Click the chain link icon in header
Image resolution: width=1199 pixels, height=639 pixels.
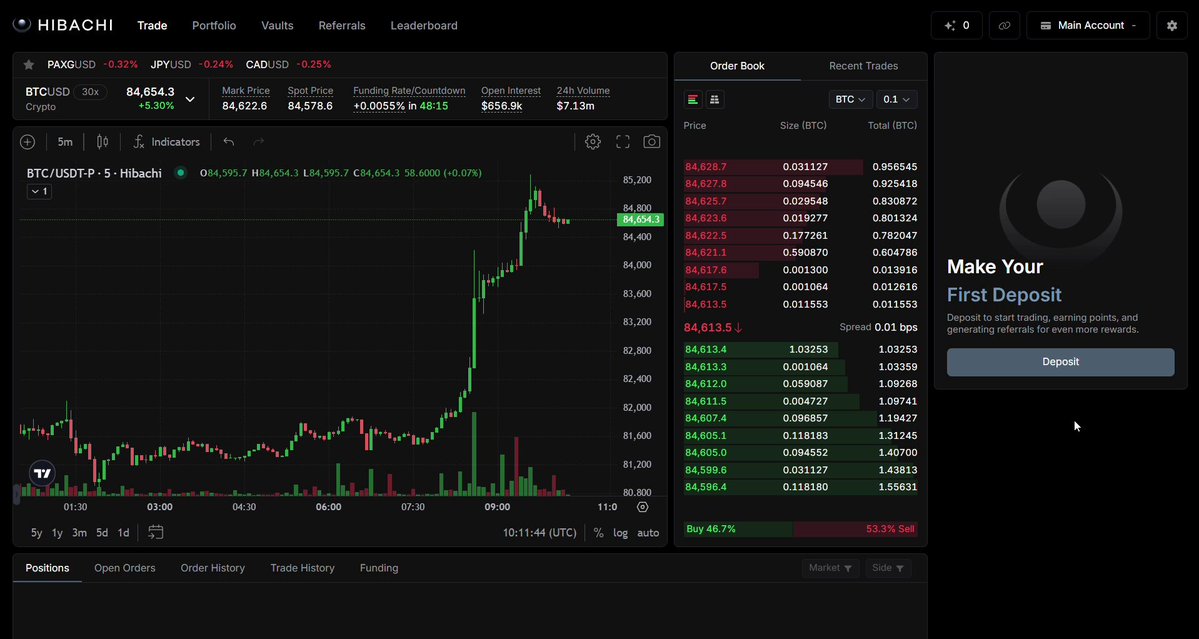1005,25
